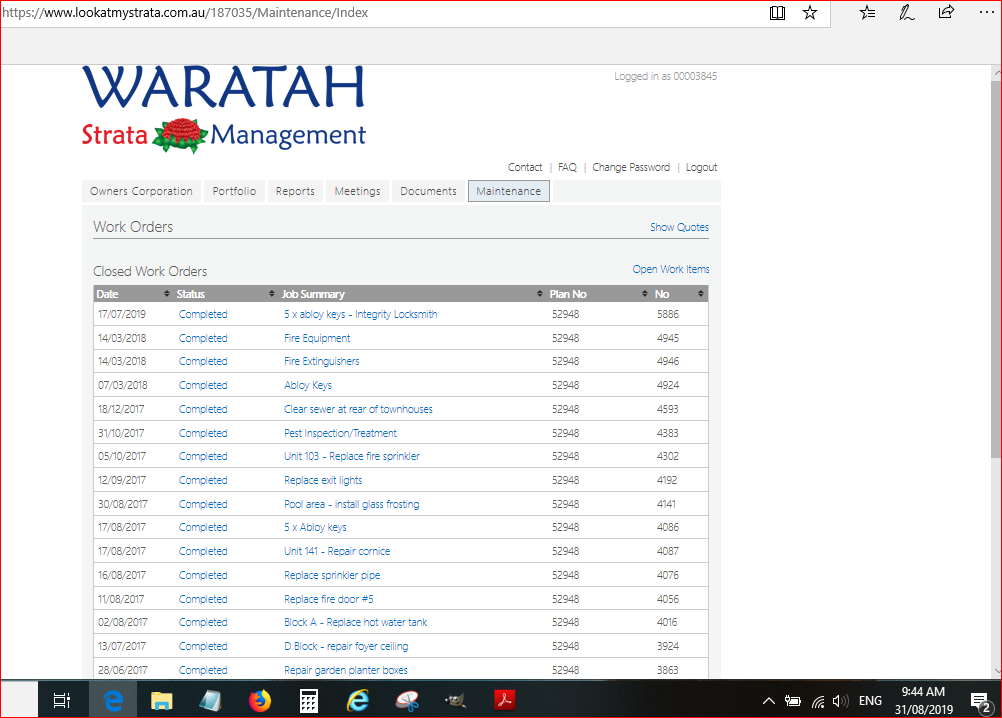Click the Completed status for order 4924
This screenshot has height=718, width=1002.
point(203,385)
